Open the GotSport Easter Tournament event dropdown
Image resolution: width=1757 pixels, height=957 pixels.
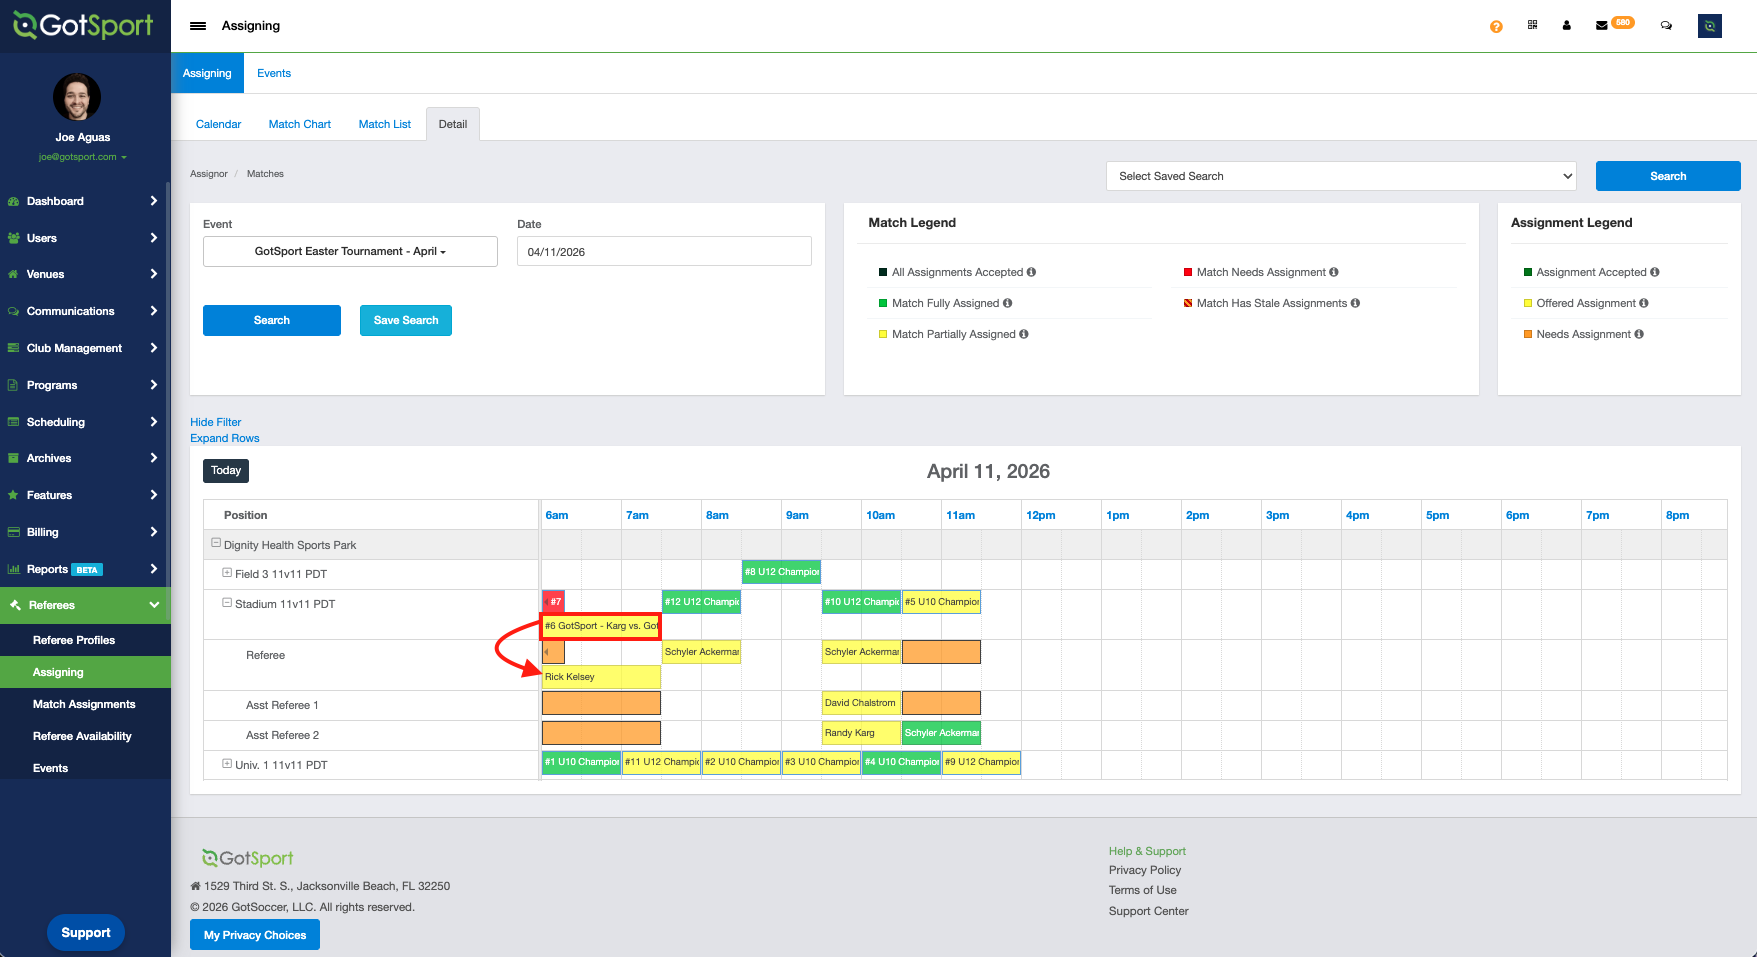[350, 252]
